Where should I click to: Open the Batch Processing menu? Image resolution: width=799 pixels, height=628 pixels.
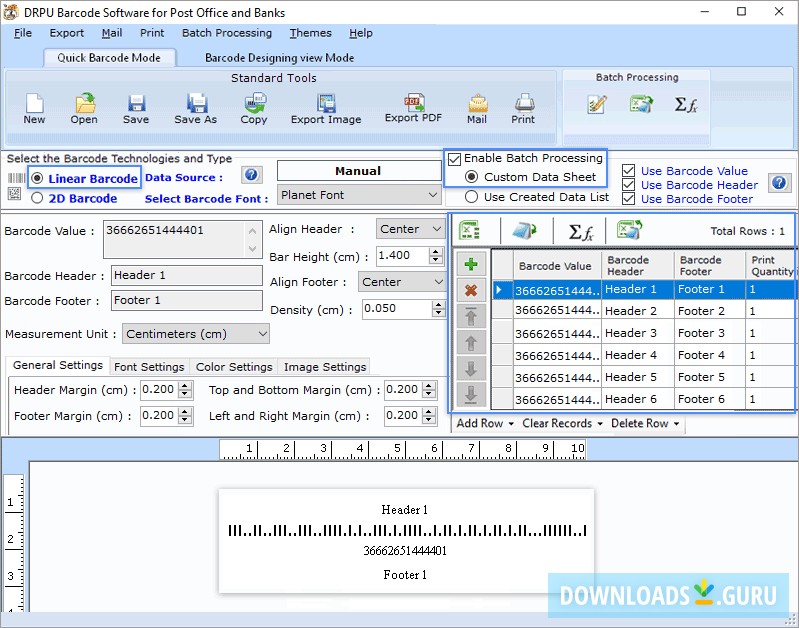click(x=227, y=33)
